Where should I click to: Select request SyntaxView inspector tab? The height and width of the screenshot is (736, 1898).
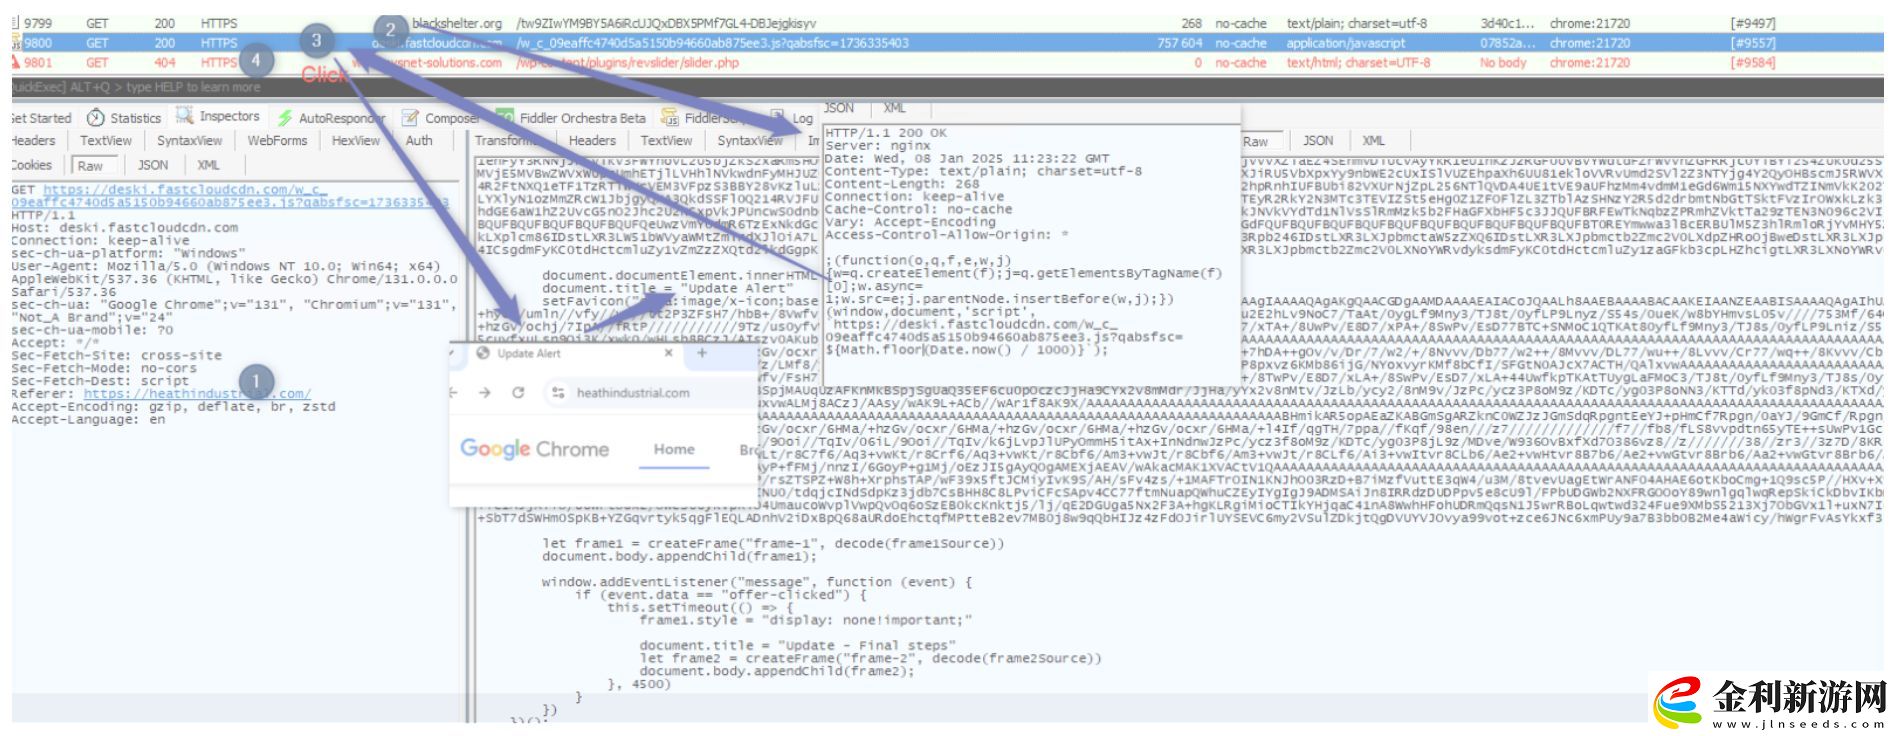(189, 141)
